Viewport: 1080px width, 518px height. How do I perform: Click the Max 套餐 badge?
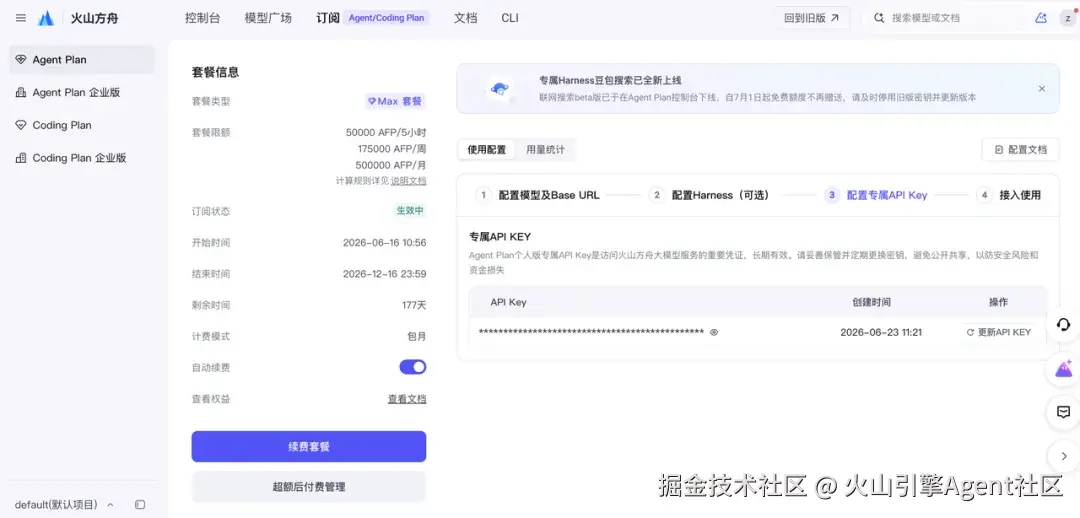[395, 101]
